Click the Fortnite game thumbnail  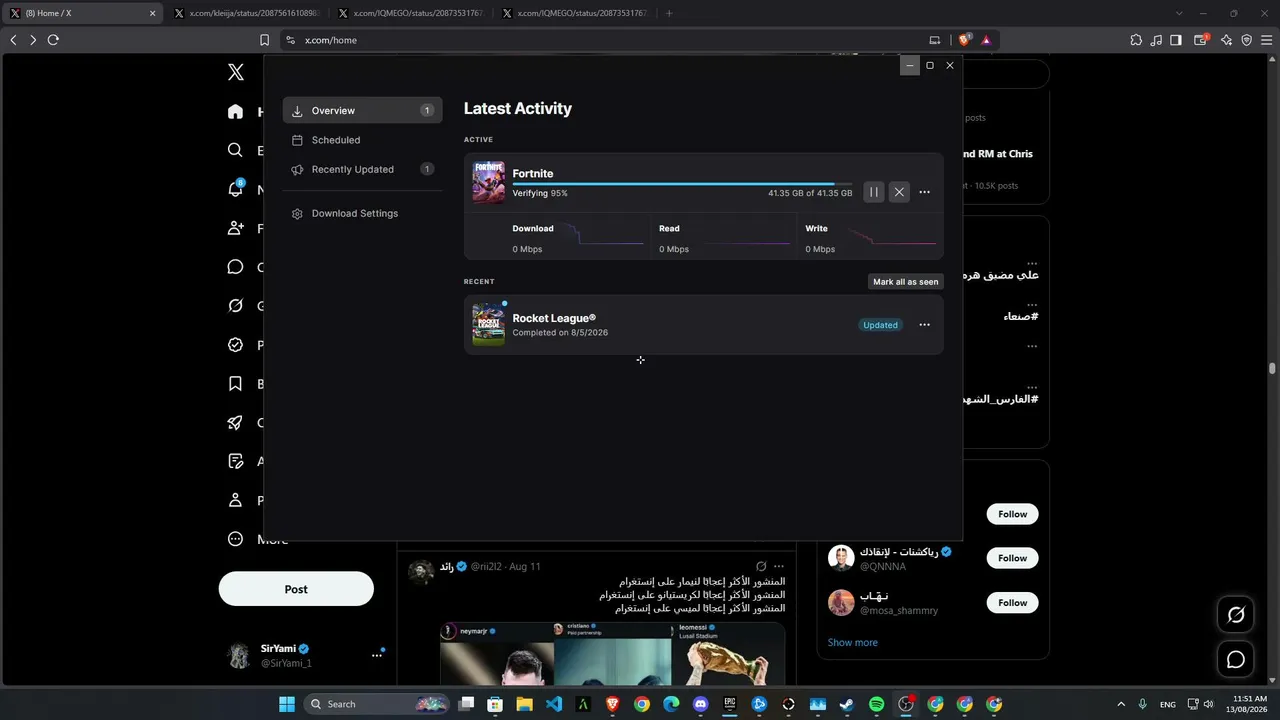point(489,182)
